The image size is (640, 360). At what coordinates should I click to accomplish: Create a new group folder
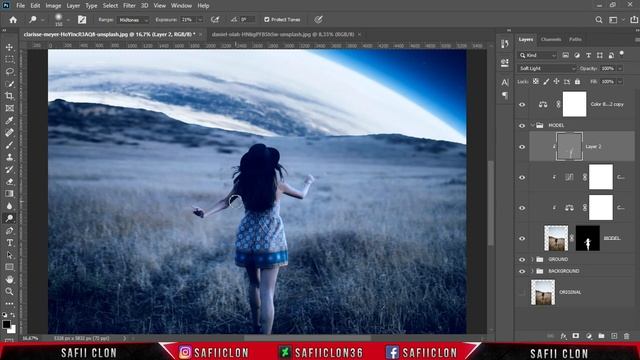point(601,336)
